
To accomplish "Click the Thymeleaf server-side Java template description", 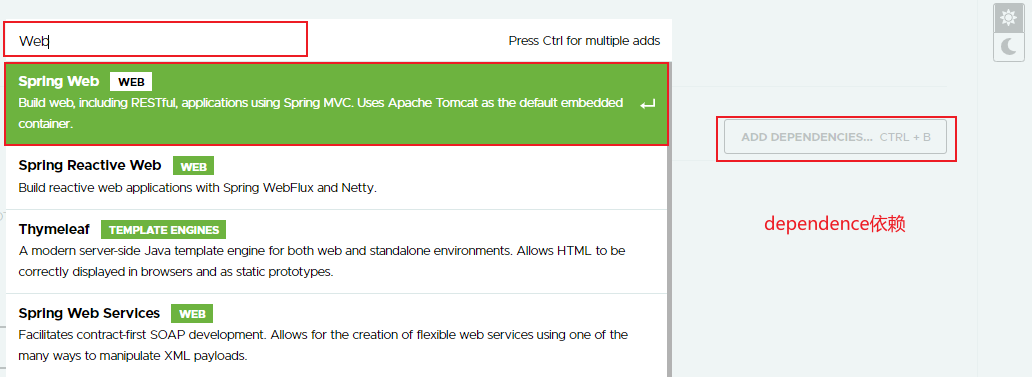I will point(322,261).
